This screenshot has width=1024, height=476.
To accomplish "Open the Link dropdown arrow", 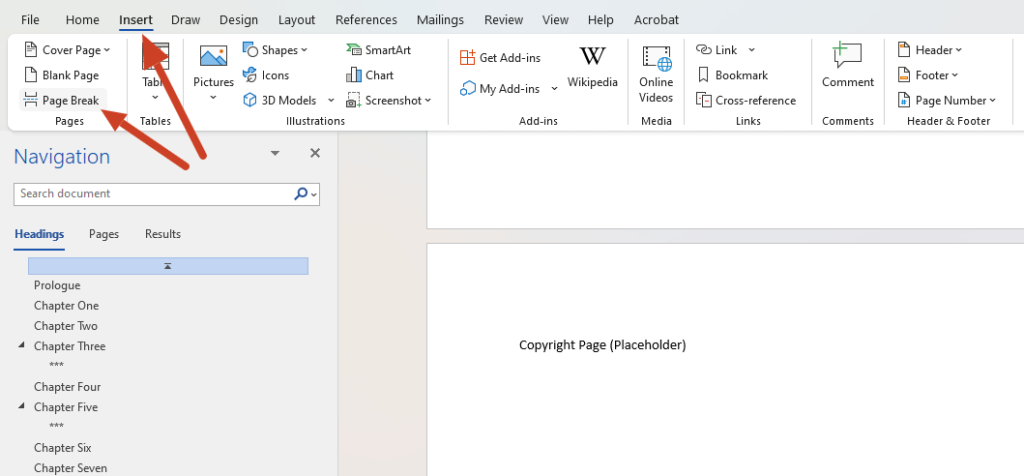I will pos(751,50).
